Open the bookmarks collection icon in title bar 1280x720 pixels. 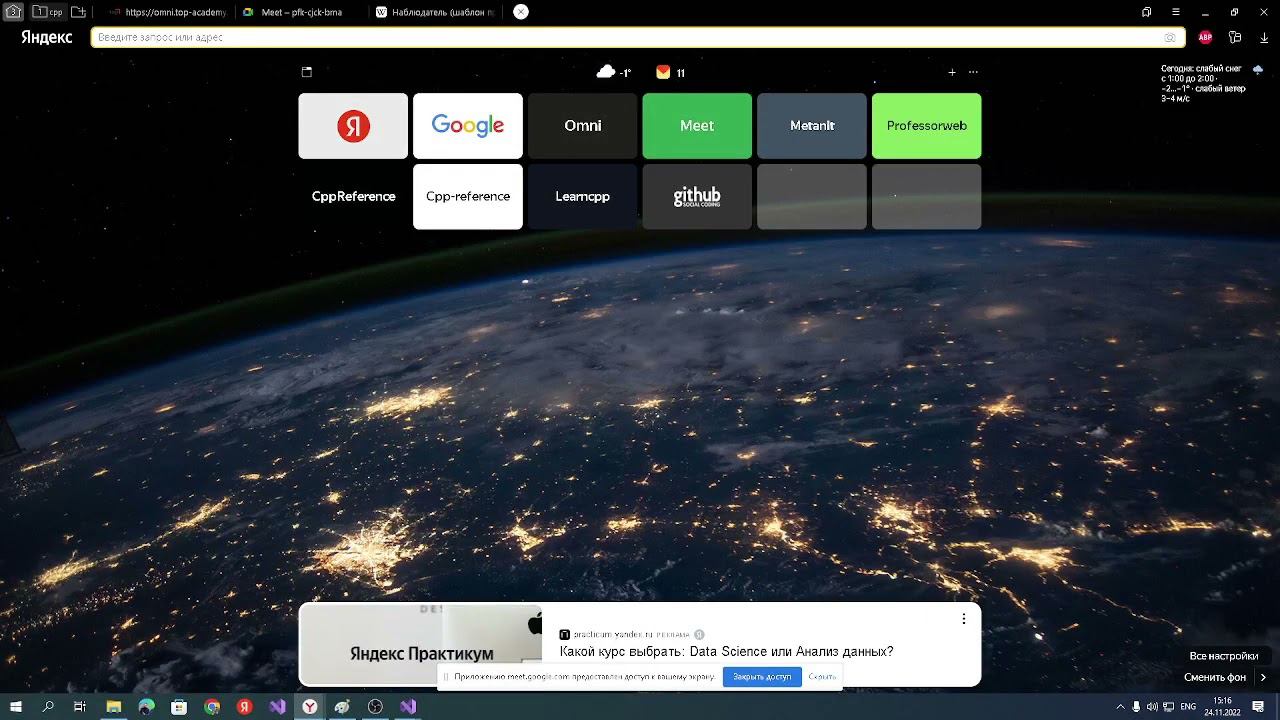coord(1146,12)
